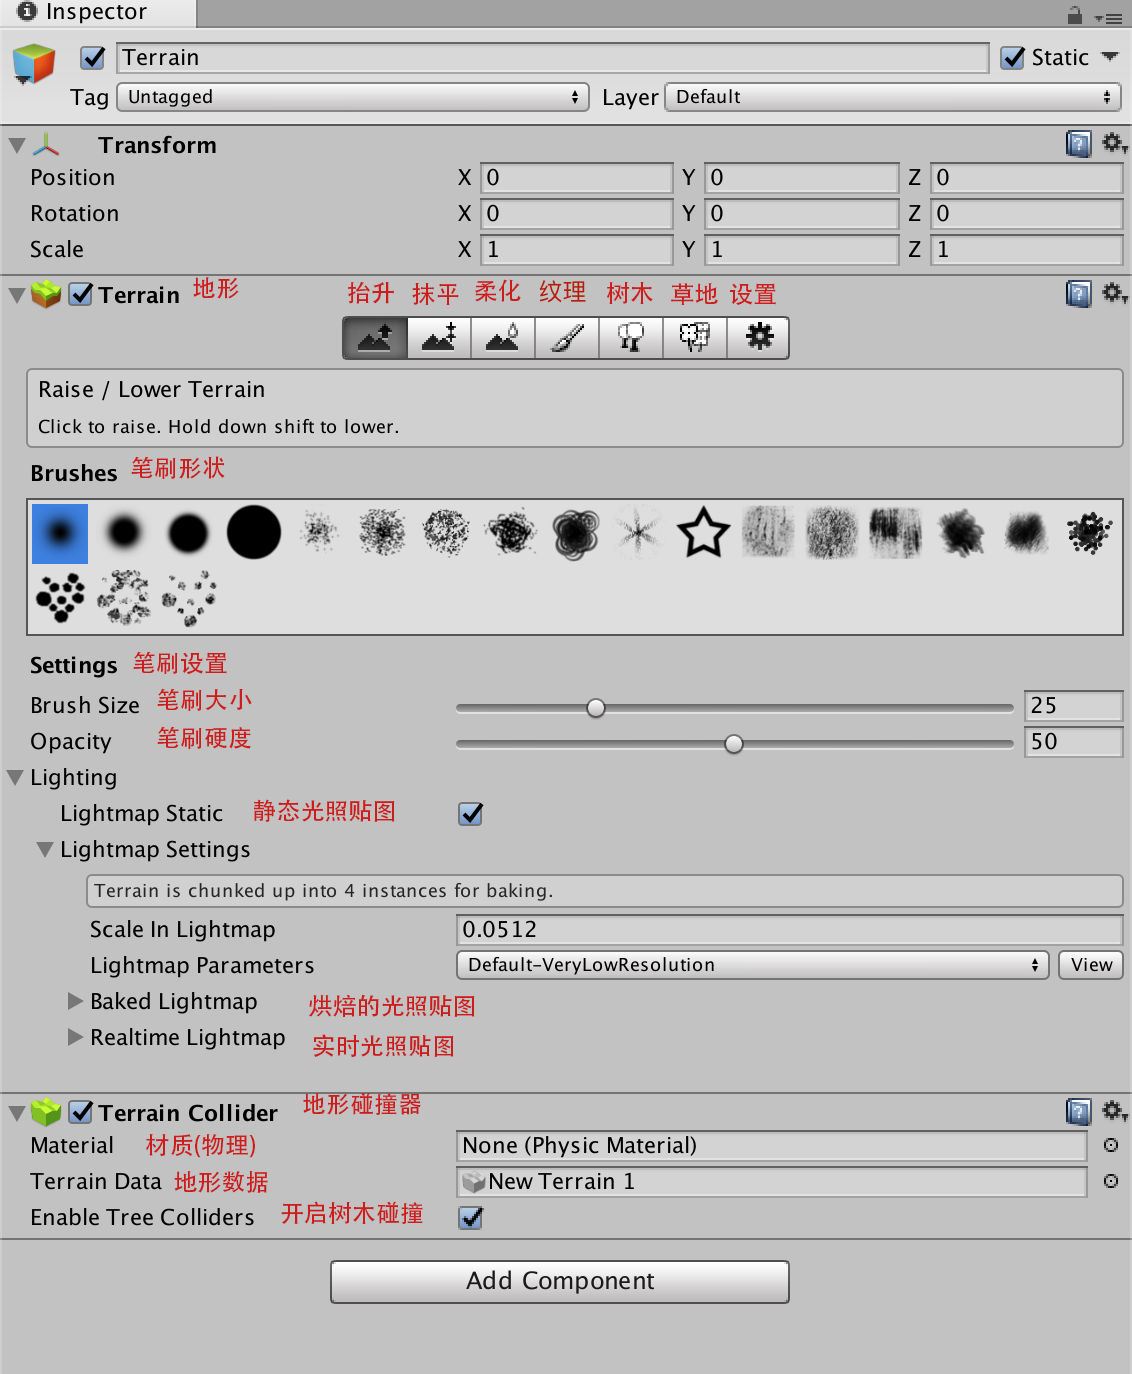Click the View button for Lightmap Parameters
Screen dimensions: 1132x1374
pos(1091,965)
